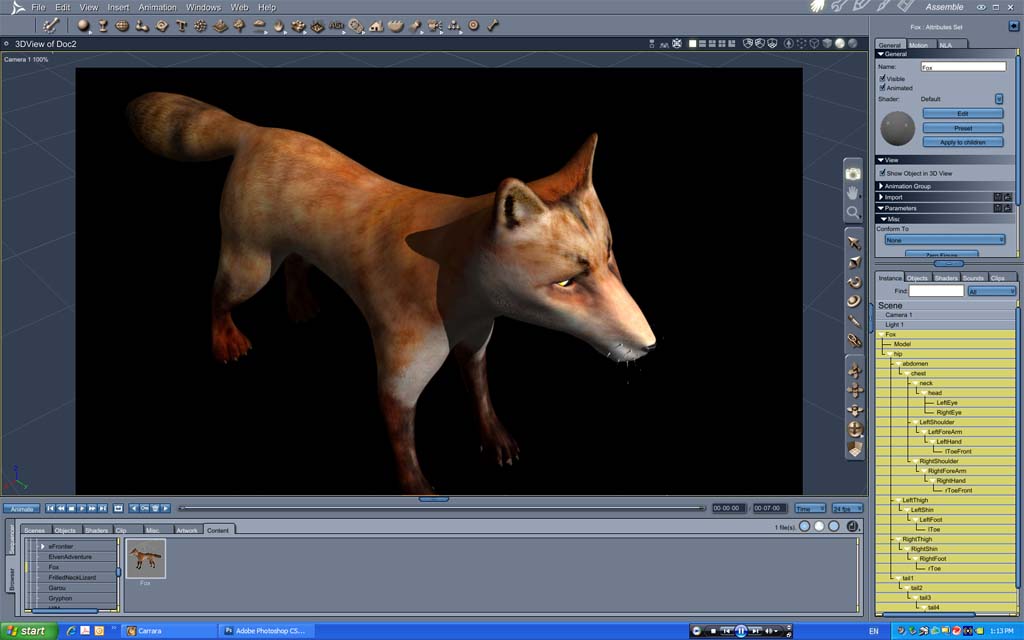Image resolution: width=1024 pixels, height=640 pixels.
Task: Open the Conform To dropdown
Action: point(944,240)
